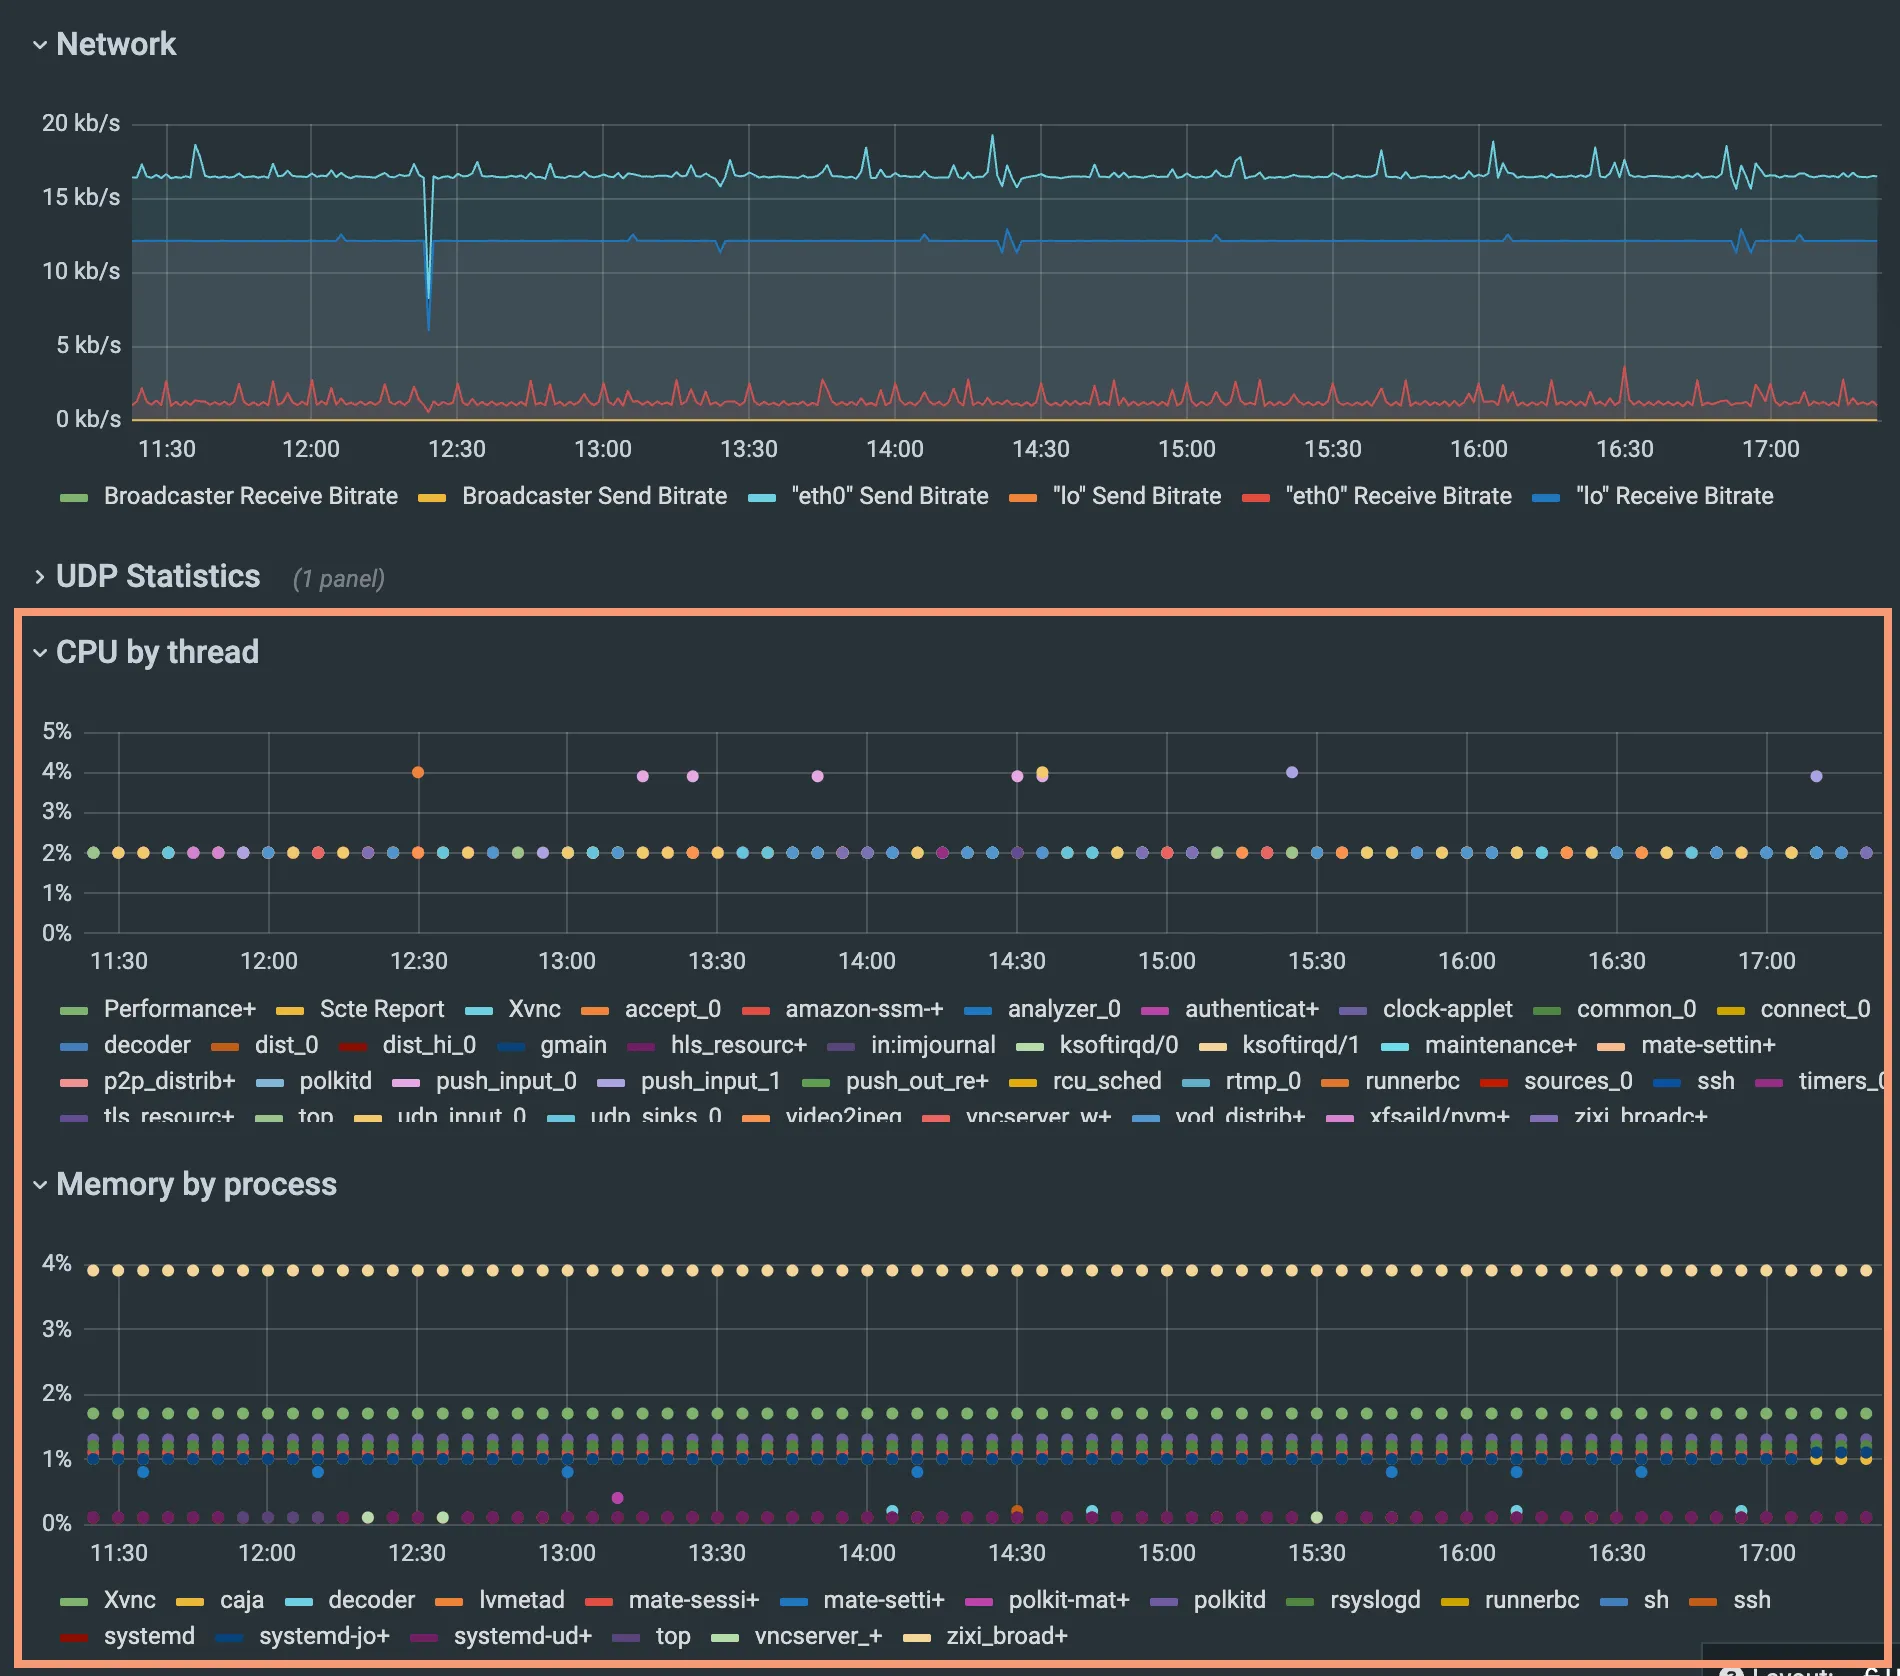Select caja series in Memory legend
This screenshot has height=1676, width=1900.
tap(242, 1600)
